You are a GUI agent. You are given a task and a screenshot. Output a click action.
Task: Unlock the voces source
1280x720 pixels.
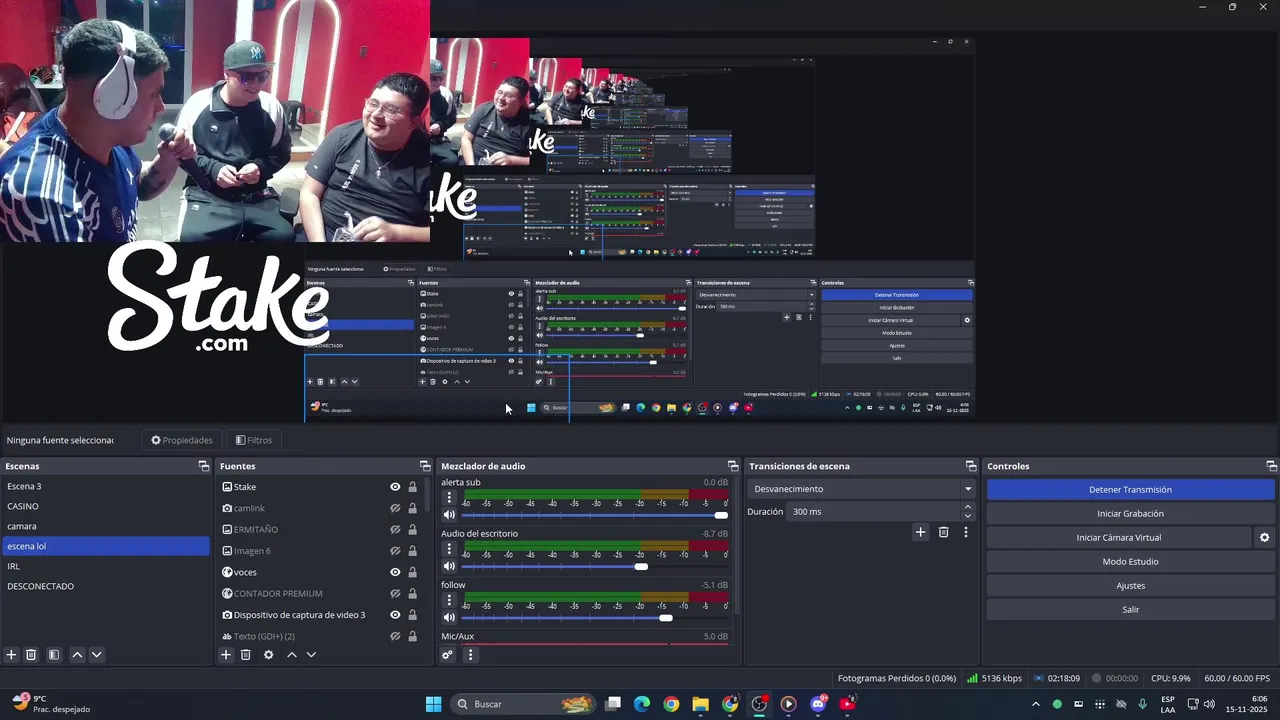pos(412,572)
